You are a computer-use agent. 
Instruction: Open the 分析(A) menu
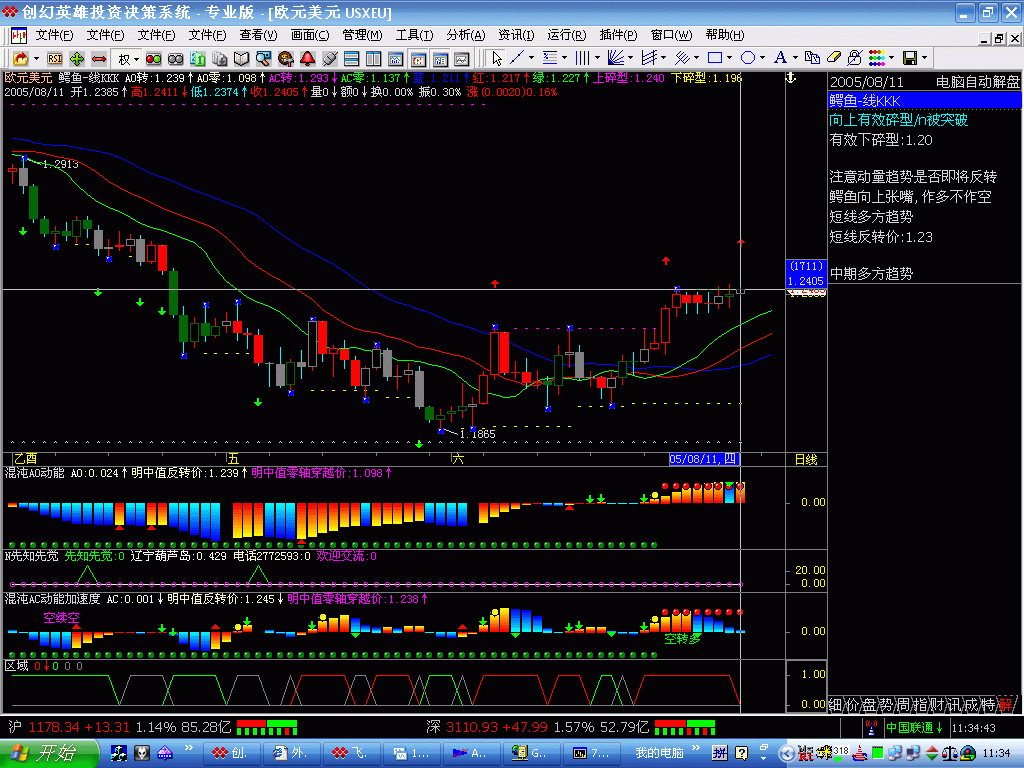[465, 35]
